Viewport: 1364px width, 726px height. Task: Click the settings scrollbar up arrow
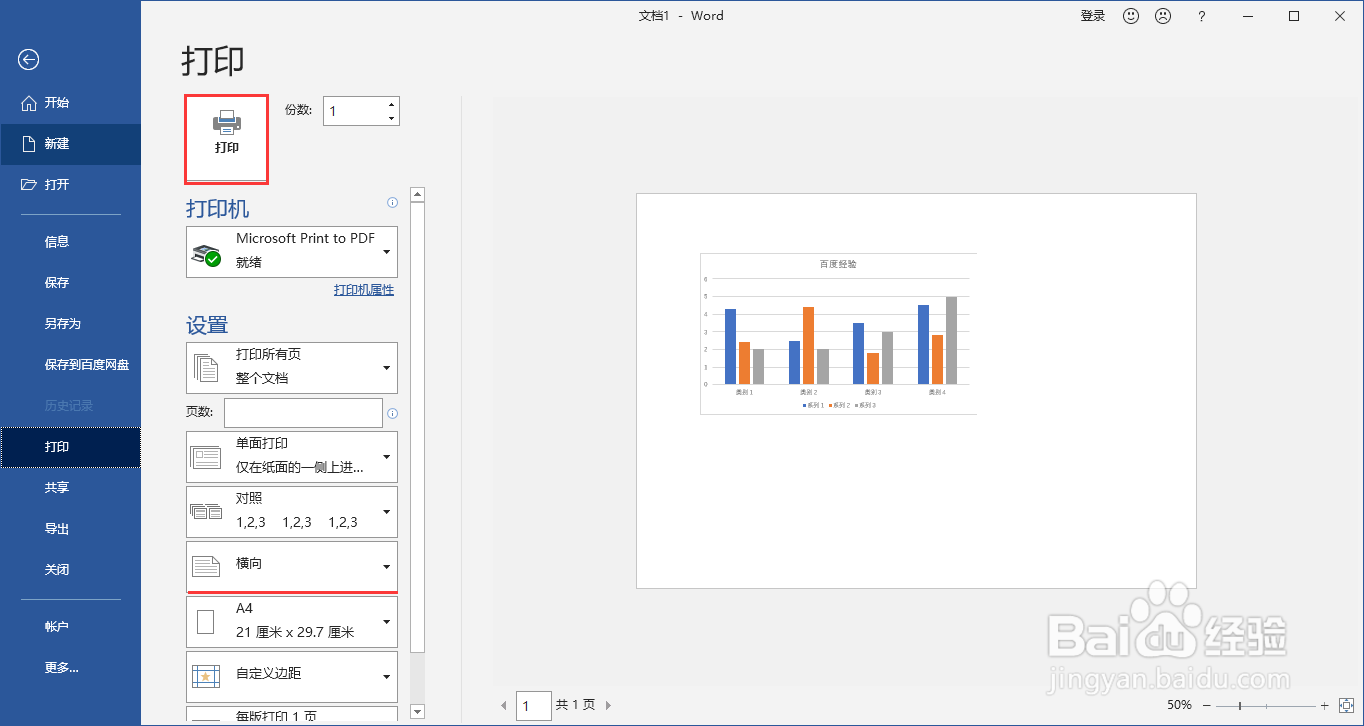tap(418, 195)
